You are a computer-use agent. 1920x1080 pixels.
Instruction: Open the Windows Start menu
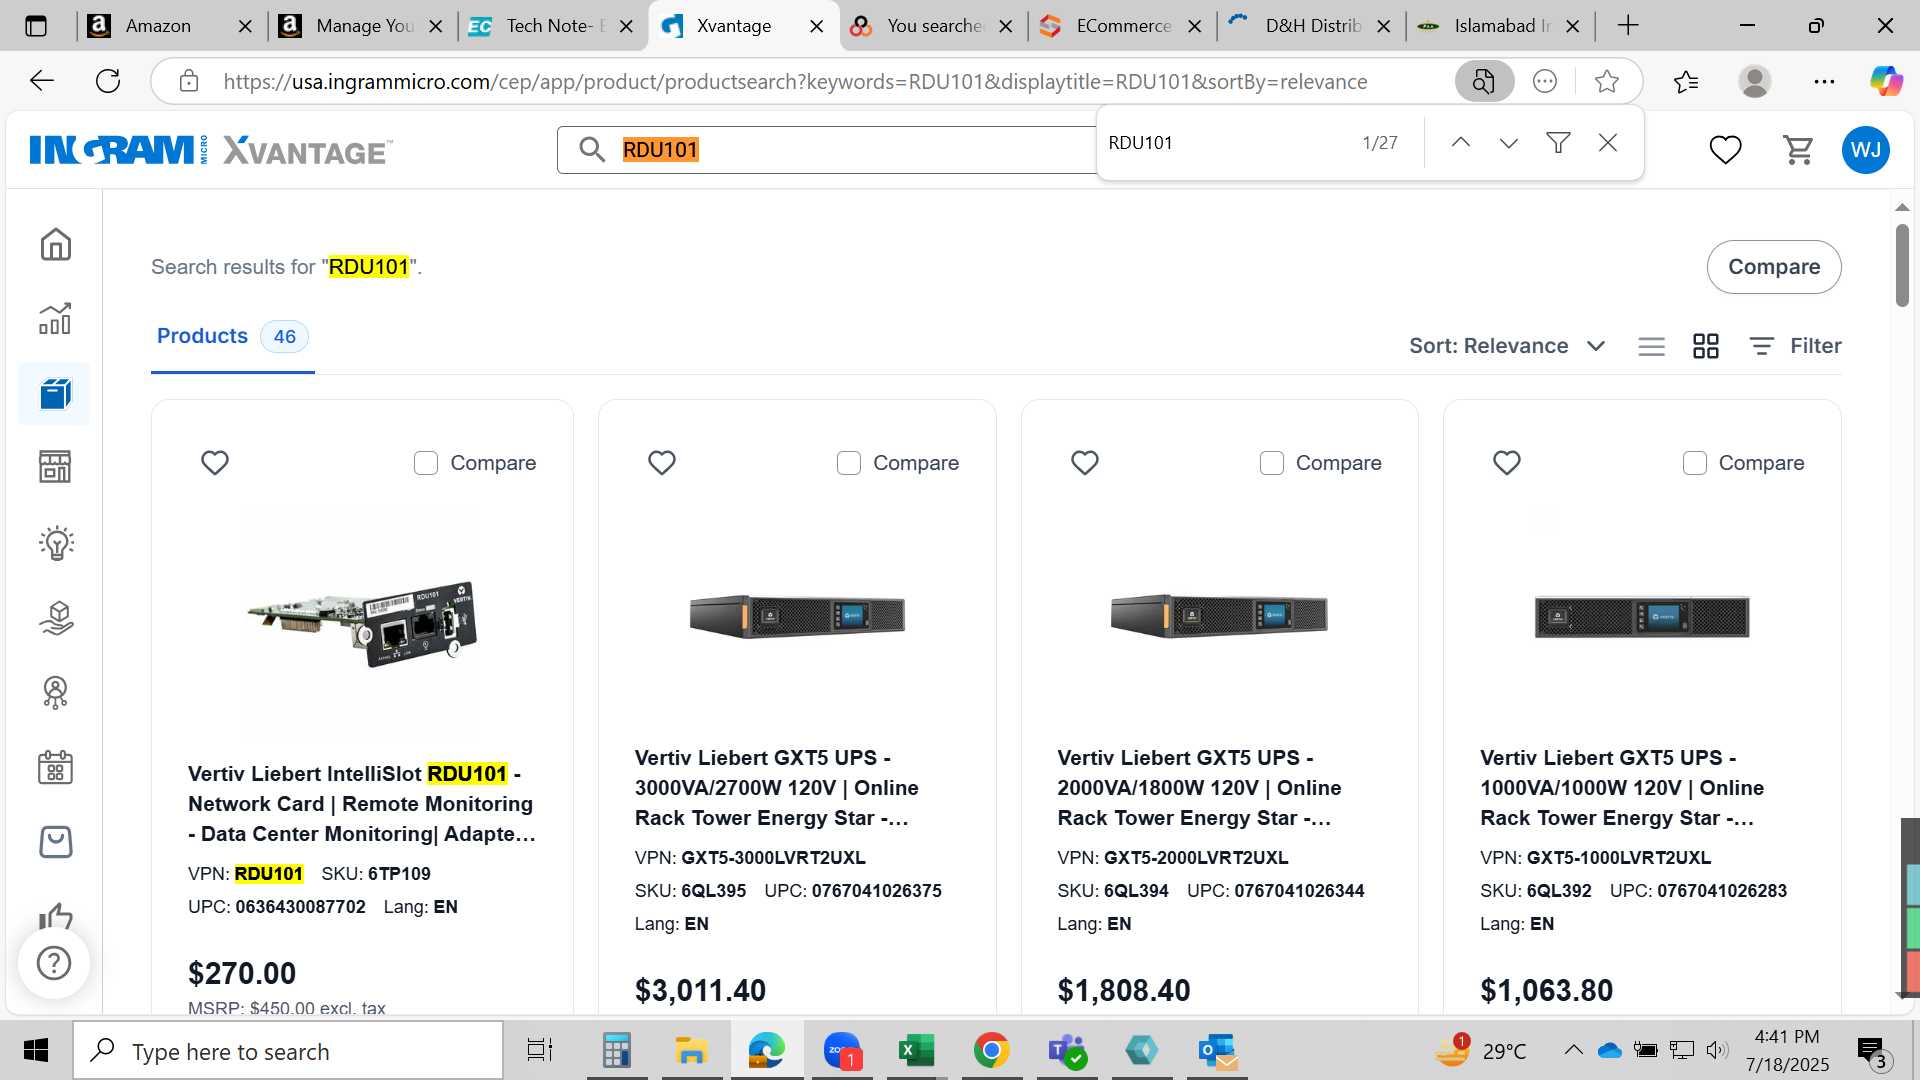click(x=36, y=1050)
